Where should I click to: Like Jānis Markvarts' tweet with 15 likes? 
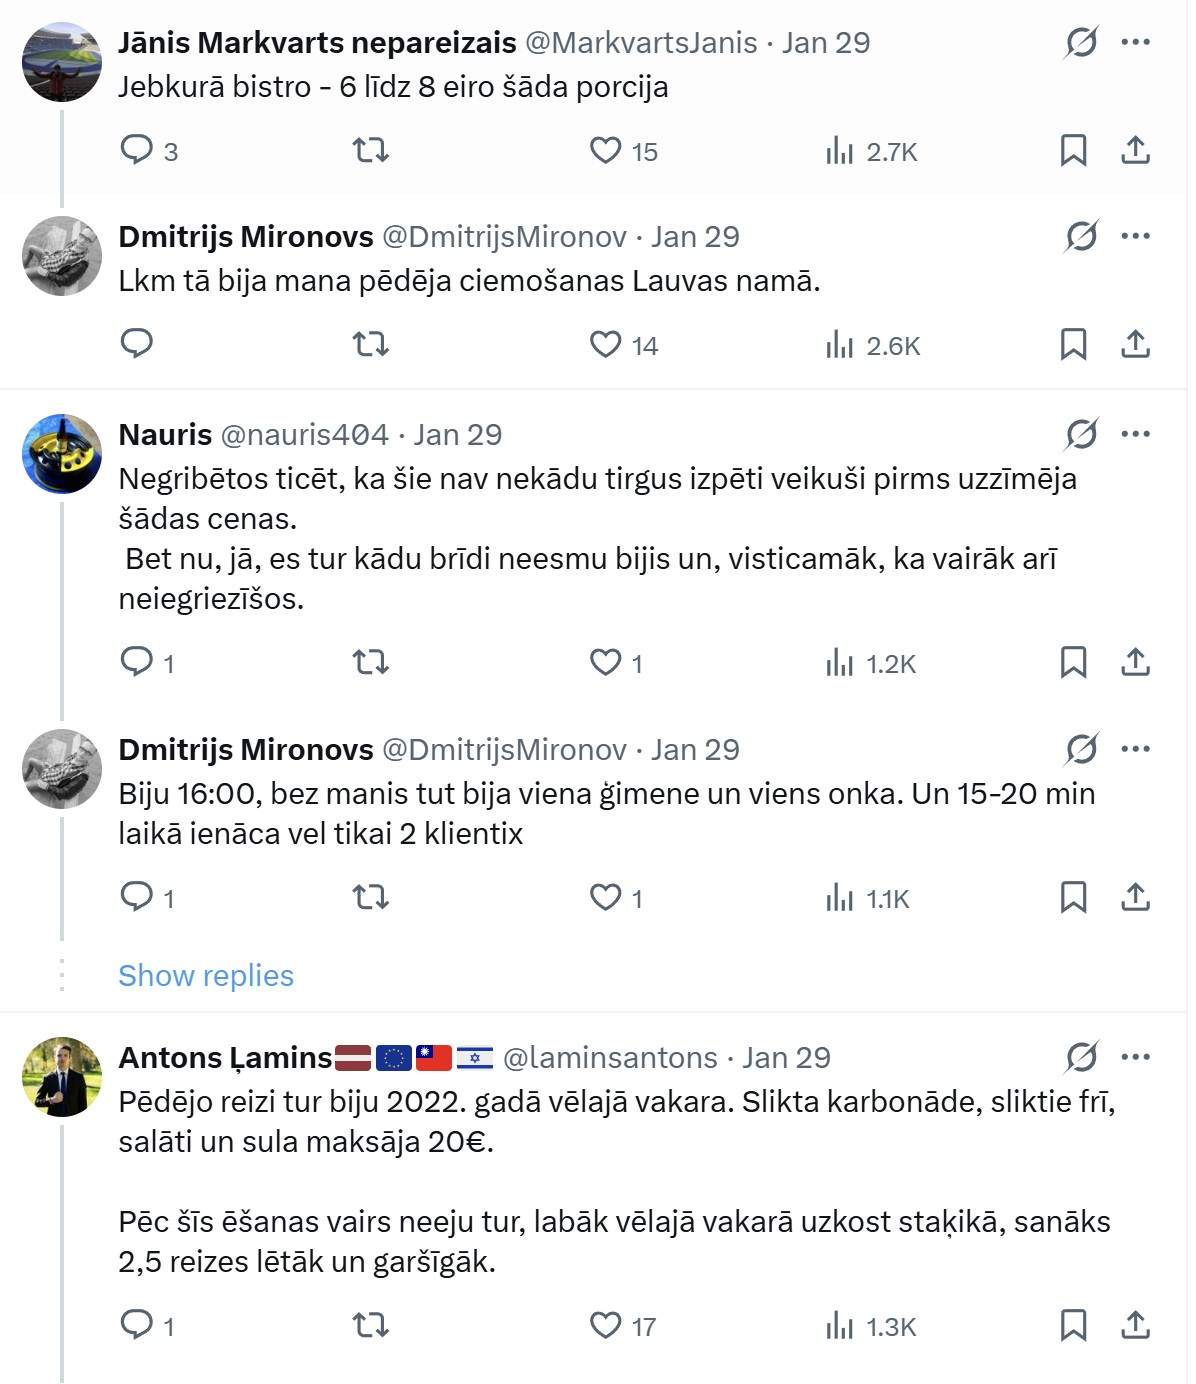pos(605,150)
